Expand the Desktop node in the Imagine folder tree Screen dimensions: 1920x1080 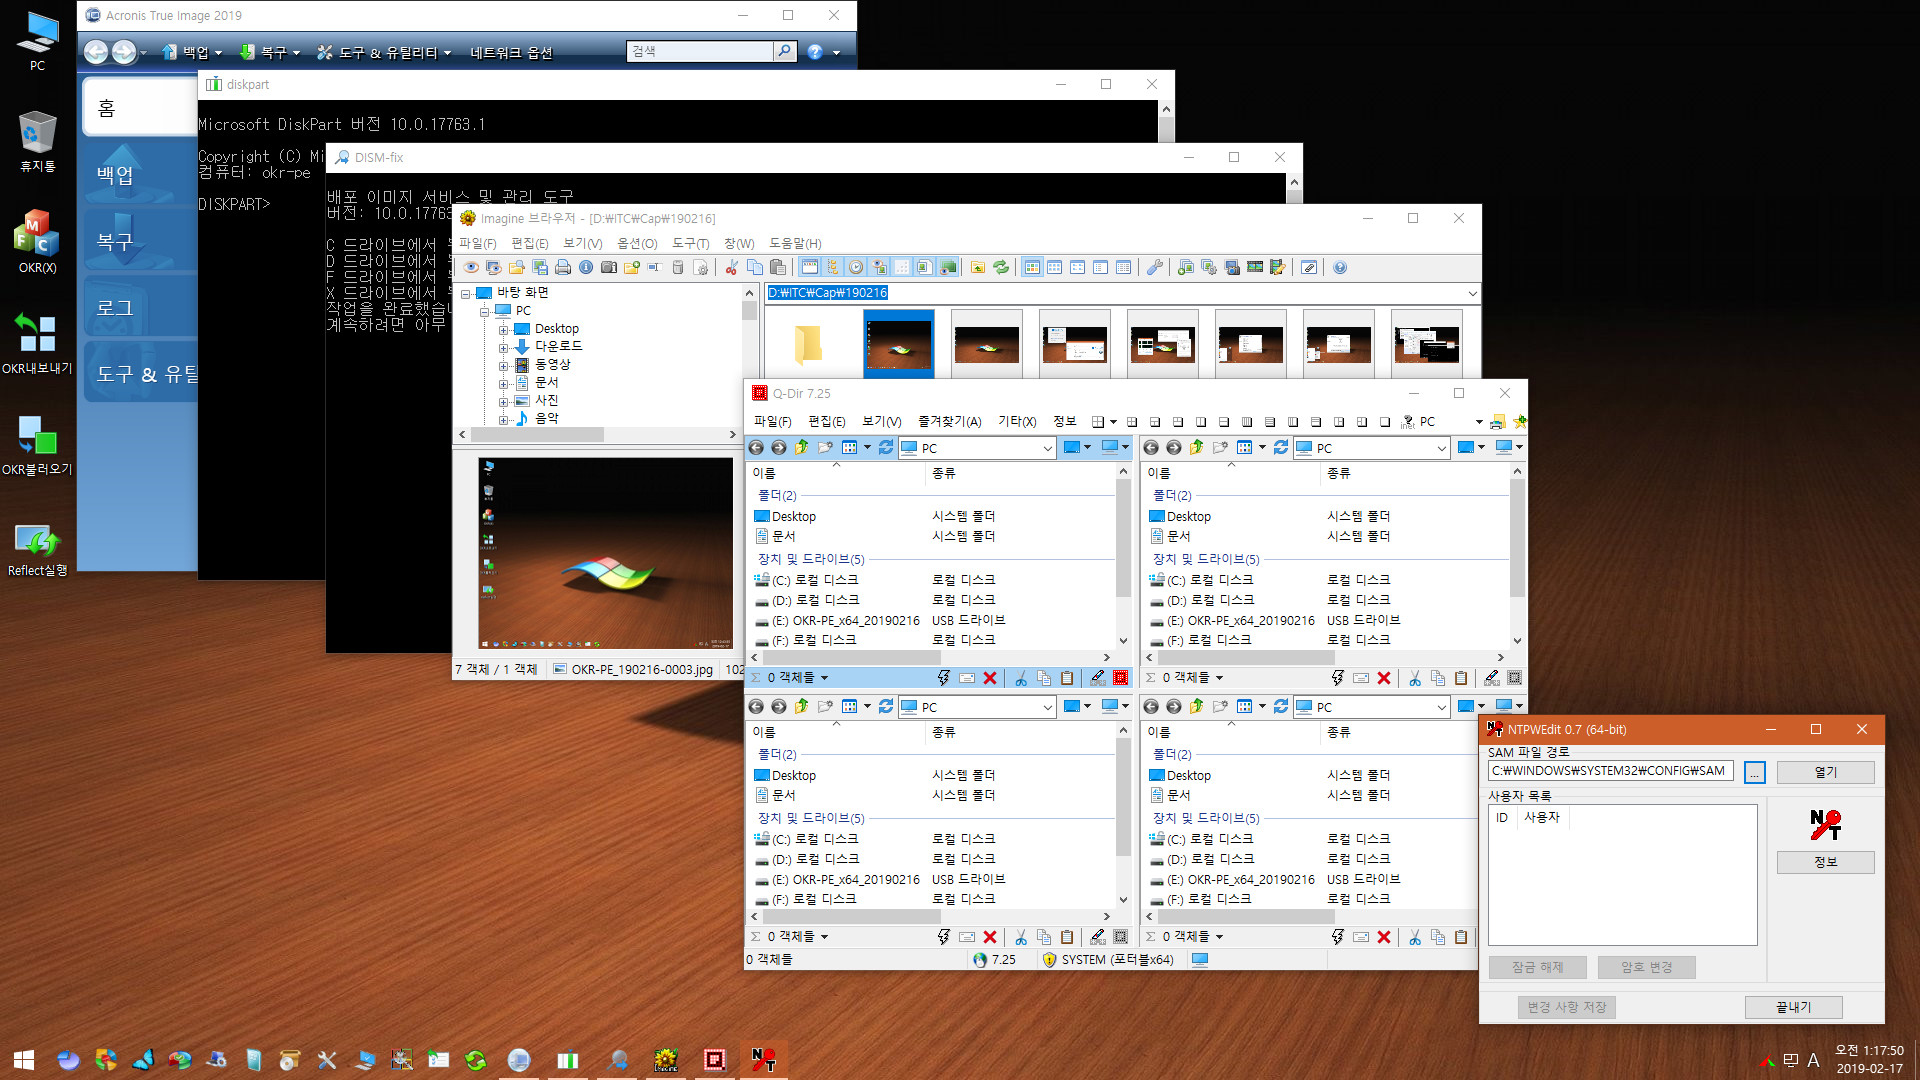504,330
